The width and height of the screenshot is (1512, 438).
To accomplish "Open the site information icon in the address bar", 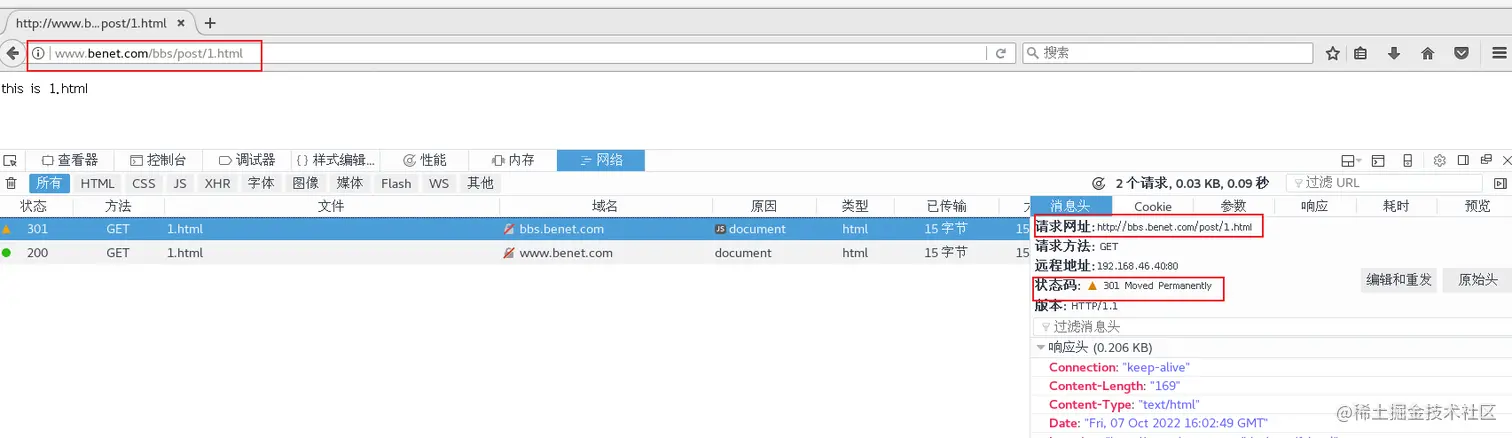I will [x=38, y=54].
